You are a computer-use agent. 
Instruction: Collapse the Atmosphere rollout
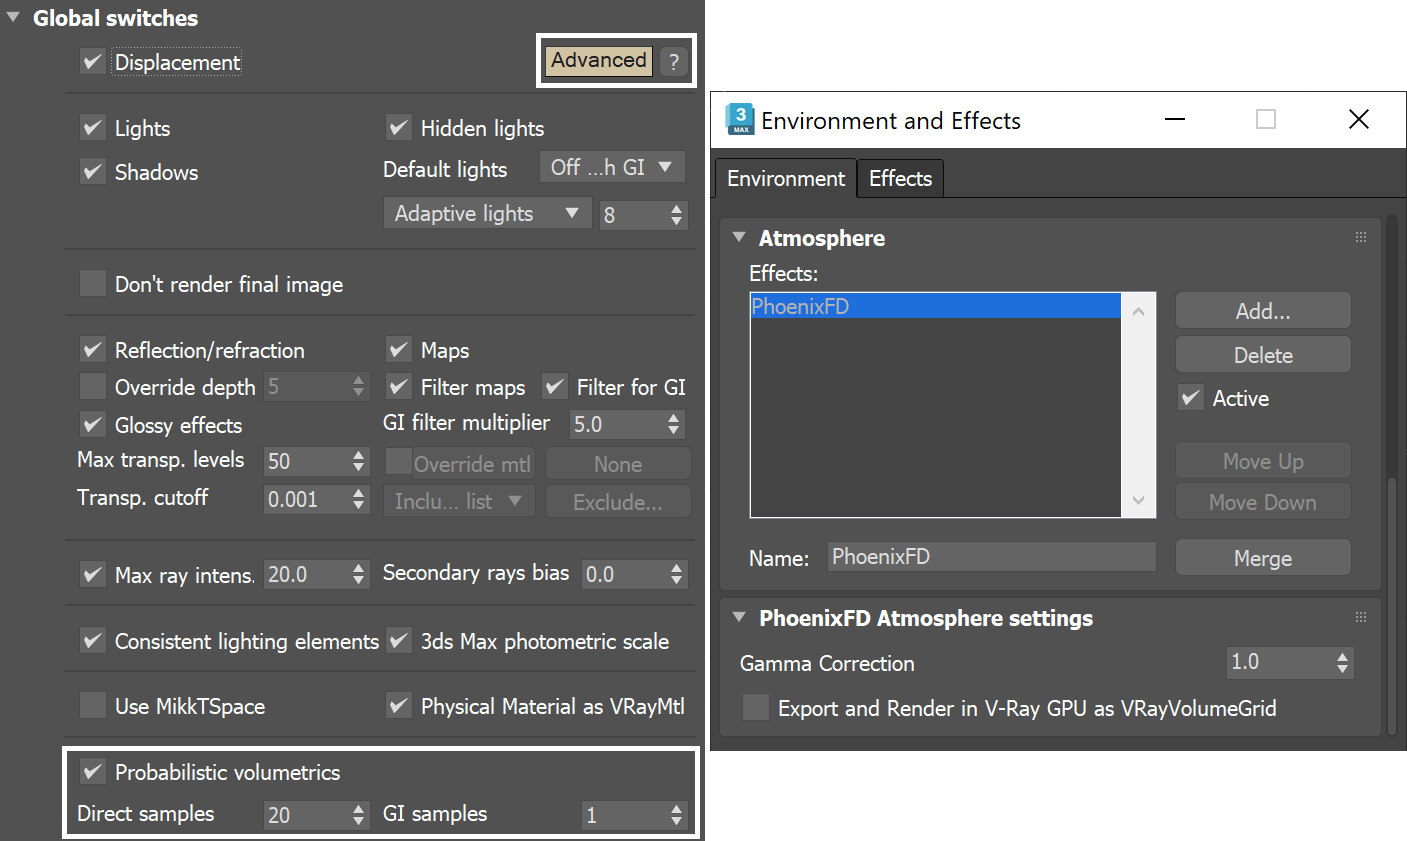(739, 238)
